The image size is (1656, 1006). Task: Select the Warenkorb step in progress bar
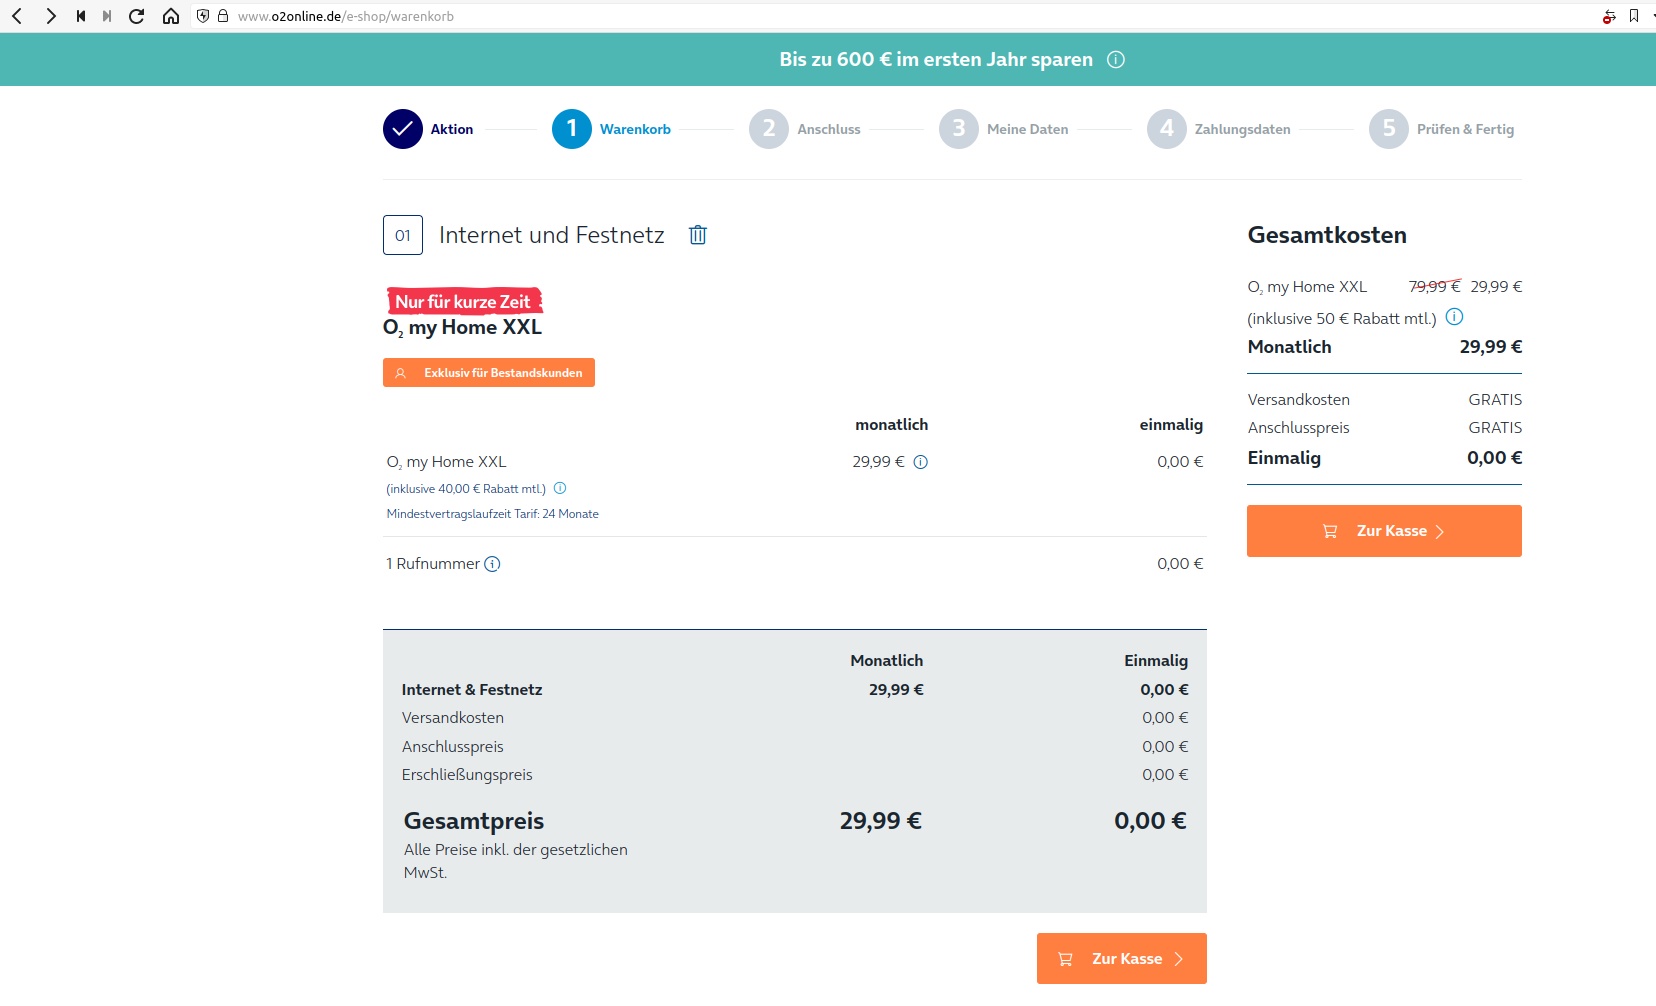click(x=572, y=129)
